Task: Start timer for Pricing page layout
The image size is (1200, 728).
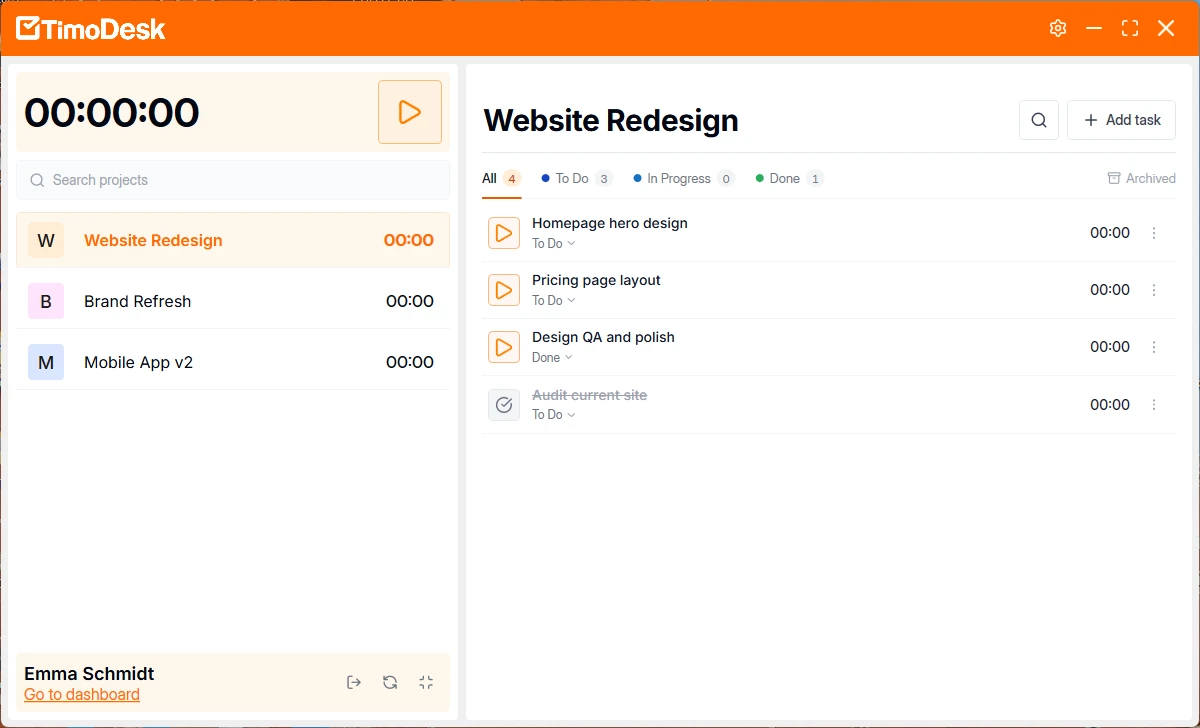Action: click(504, 290)
